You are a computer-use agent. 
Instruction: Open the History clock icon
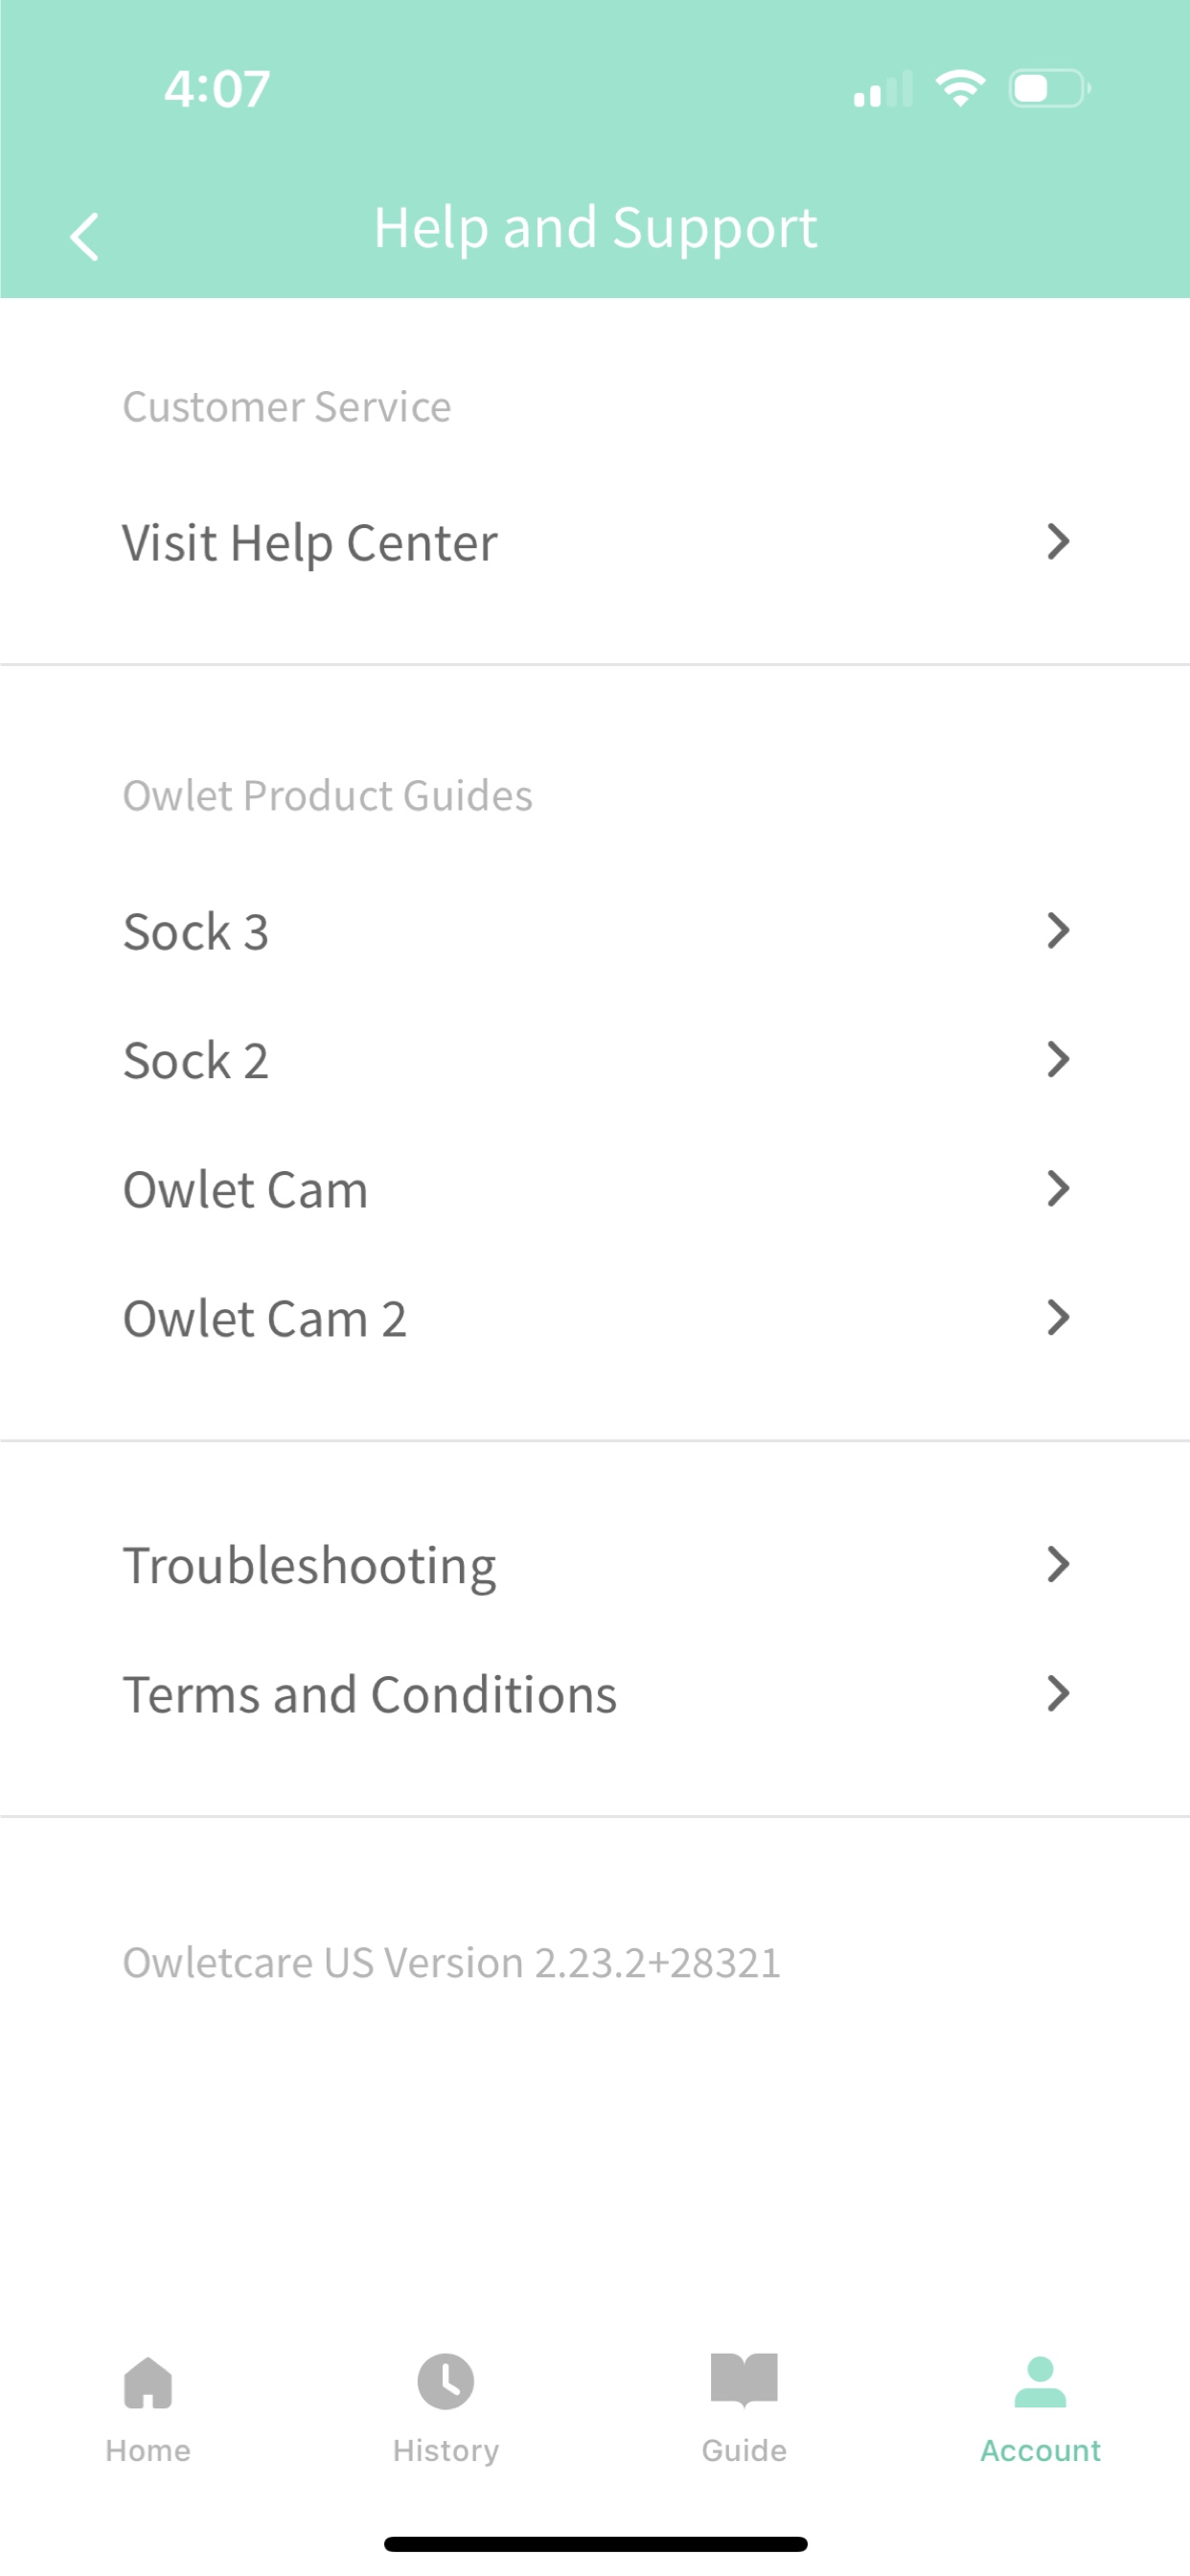point(446,2382)
